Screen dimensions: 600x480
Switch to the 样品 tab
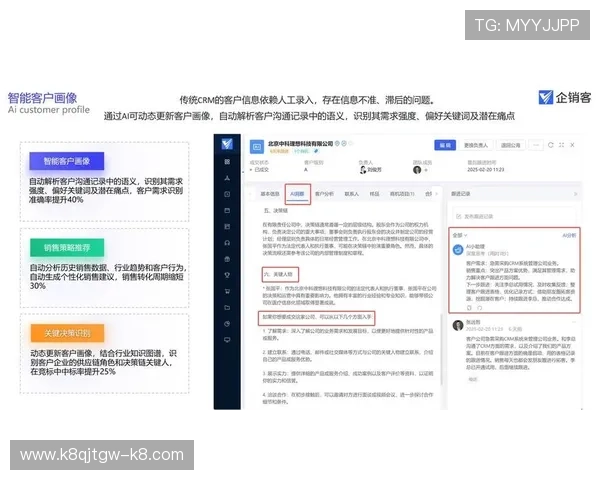pyautogui.click(x=374, y=194)
